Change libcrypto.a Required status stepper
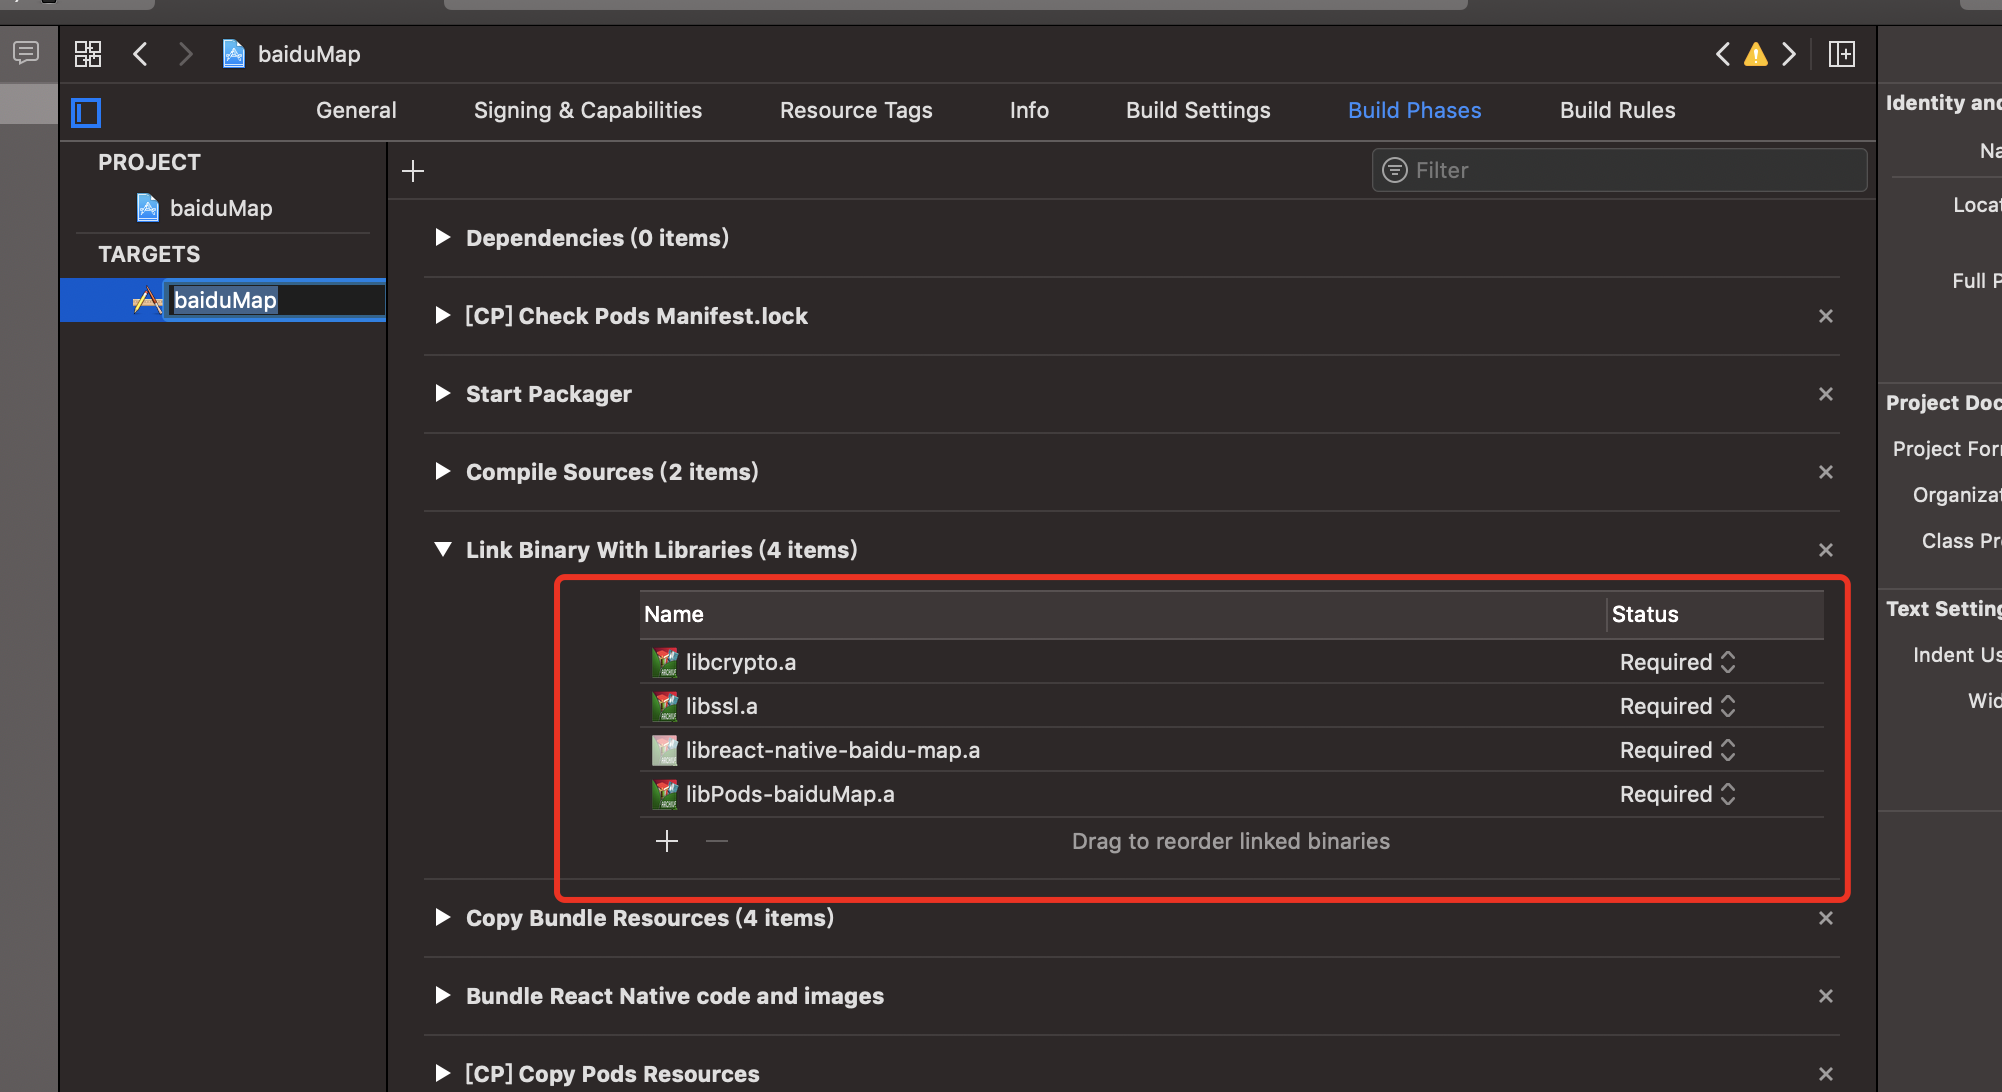 tap(1728, 662)
